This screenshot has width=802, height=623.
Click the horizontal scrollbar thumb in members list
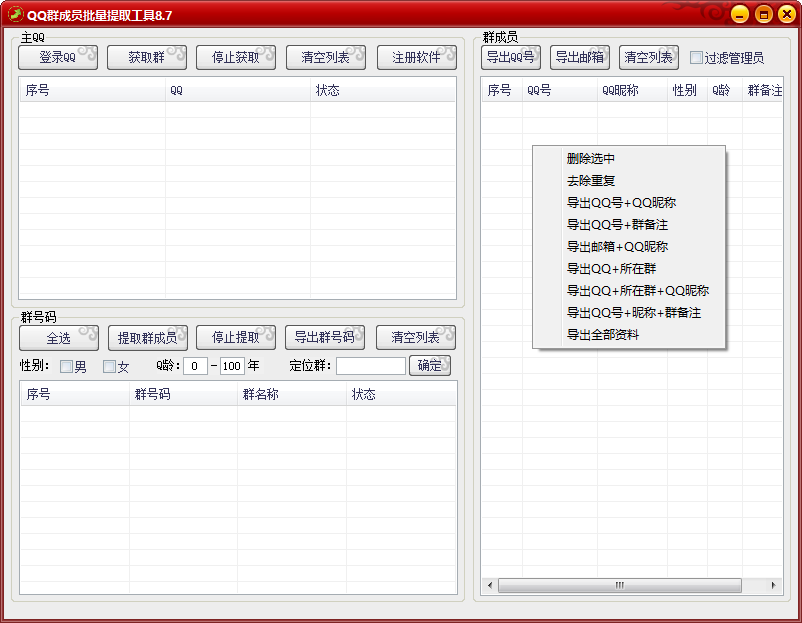619,585
